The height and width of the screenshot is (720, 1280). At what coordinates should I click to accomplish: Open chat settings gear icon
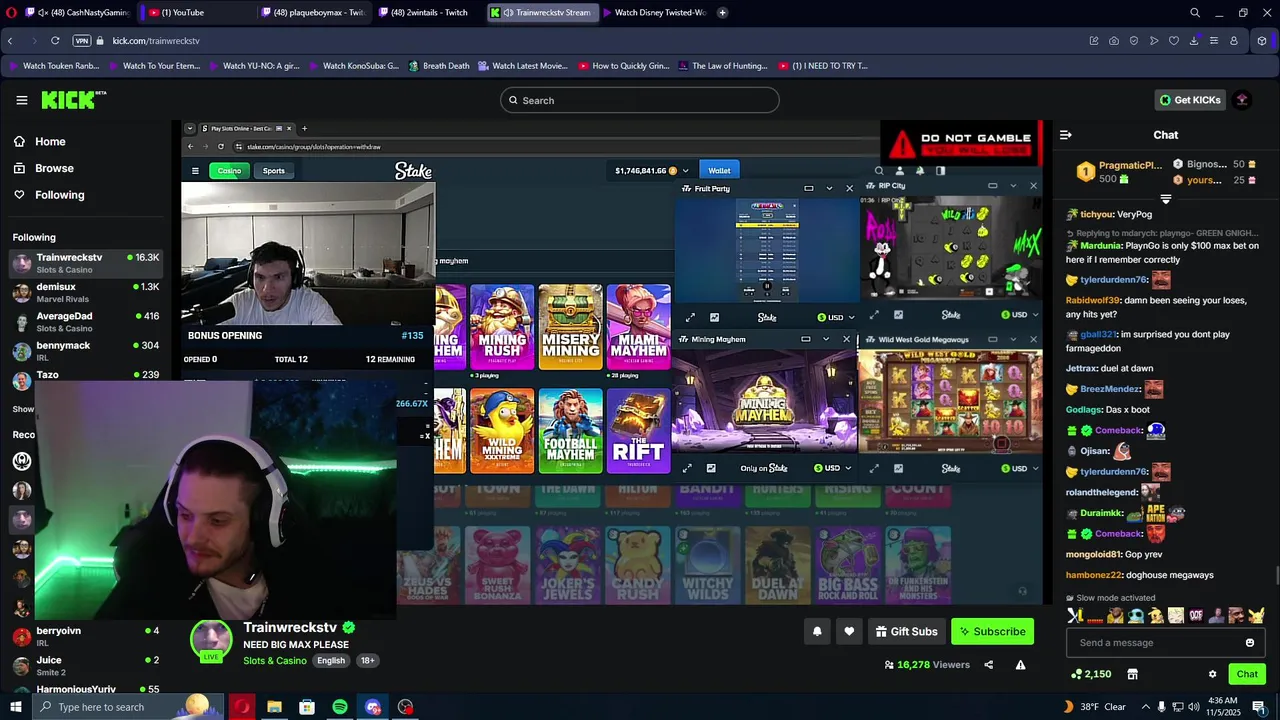pyautogui.click(x=1212, y=674)
